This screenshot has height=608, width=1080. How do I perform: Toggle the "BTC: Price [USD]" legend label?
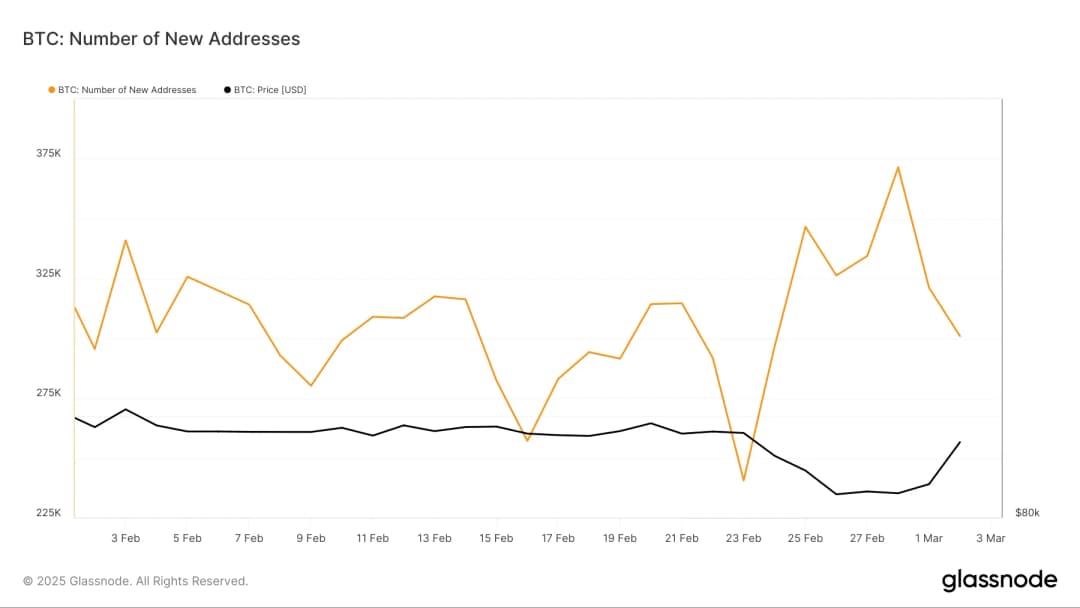(270, 90)
